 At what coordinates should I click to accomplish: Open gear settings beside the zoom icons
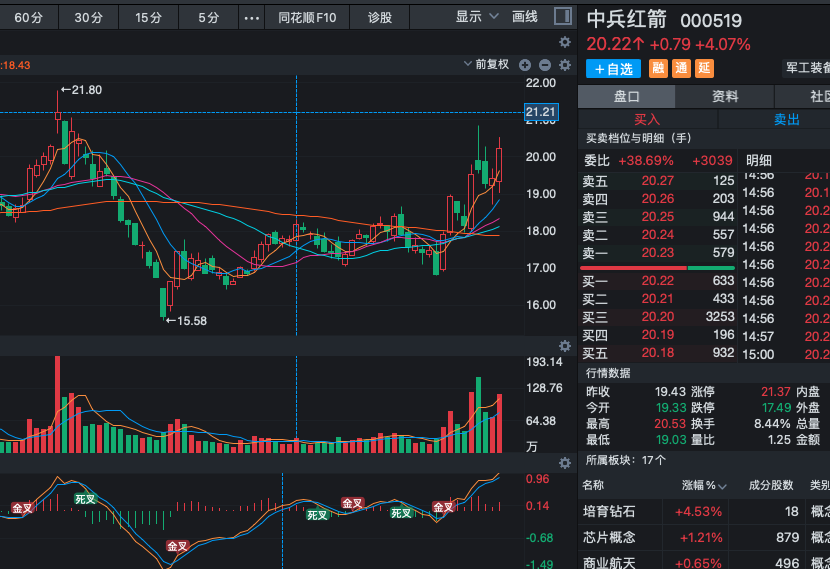tap(565, 65)
